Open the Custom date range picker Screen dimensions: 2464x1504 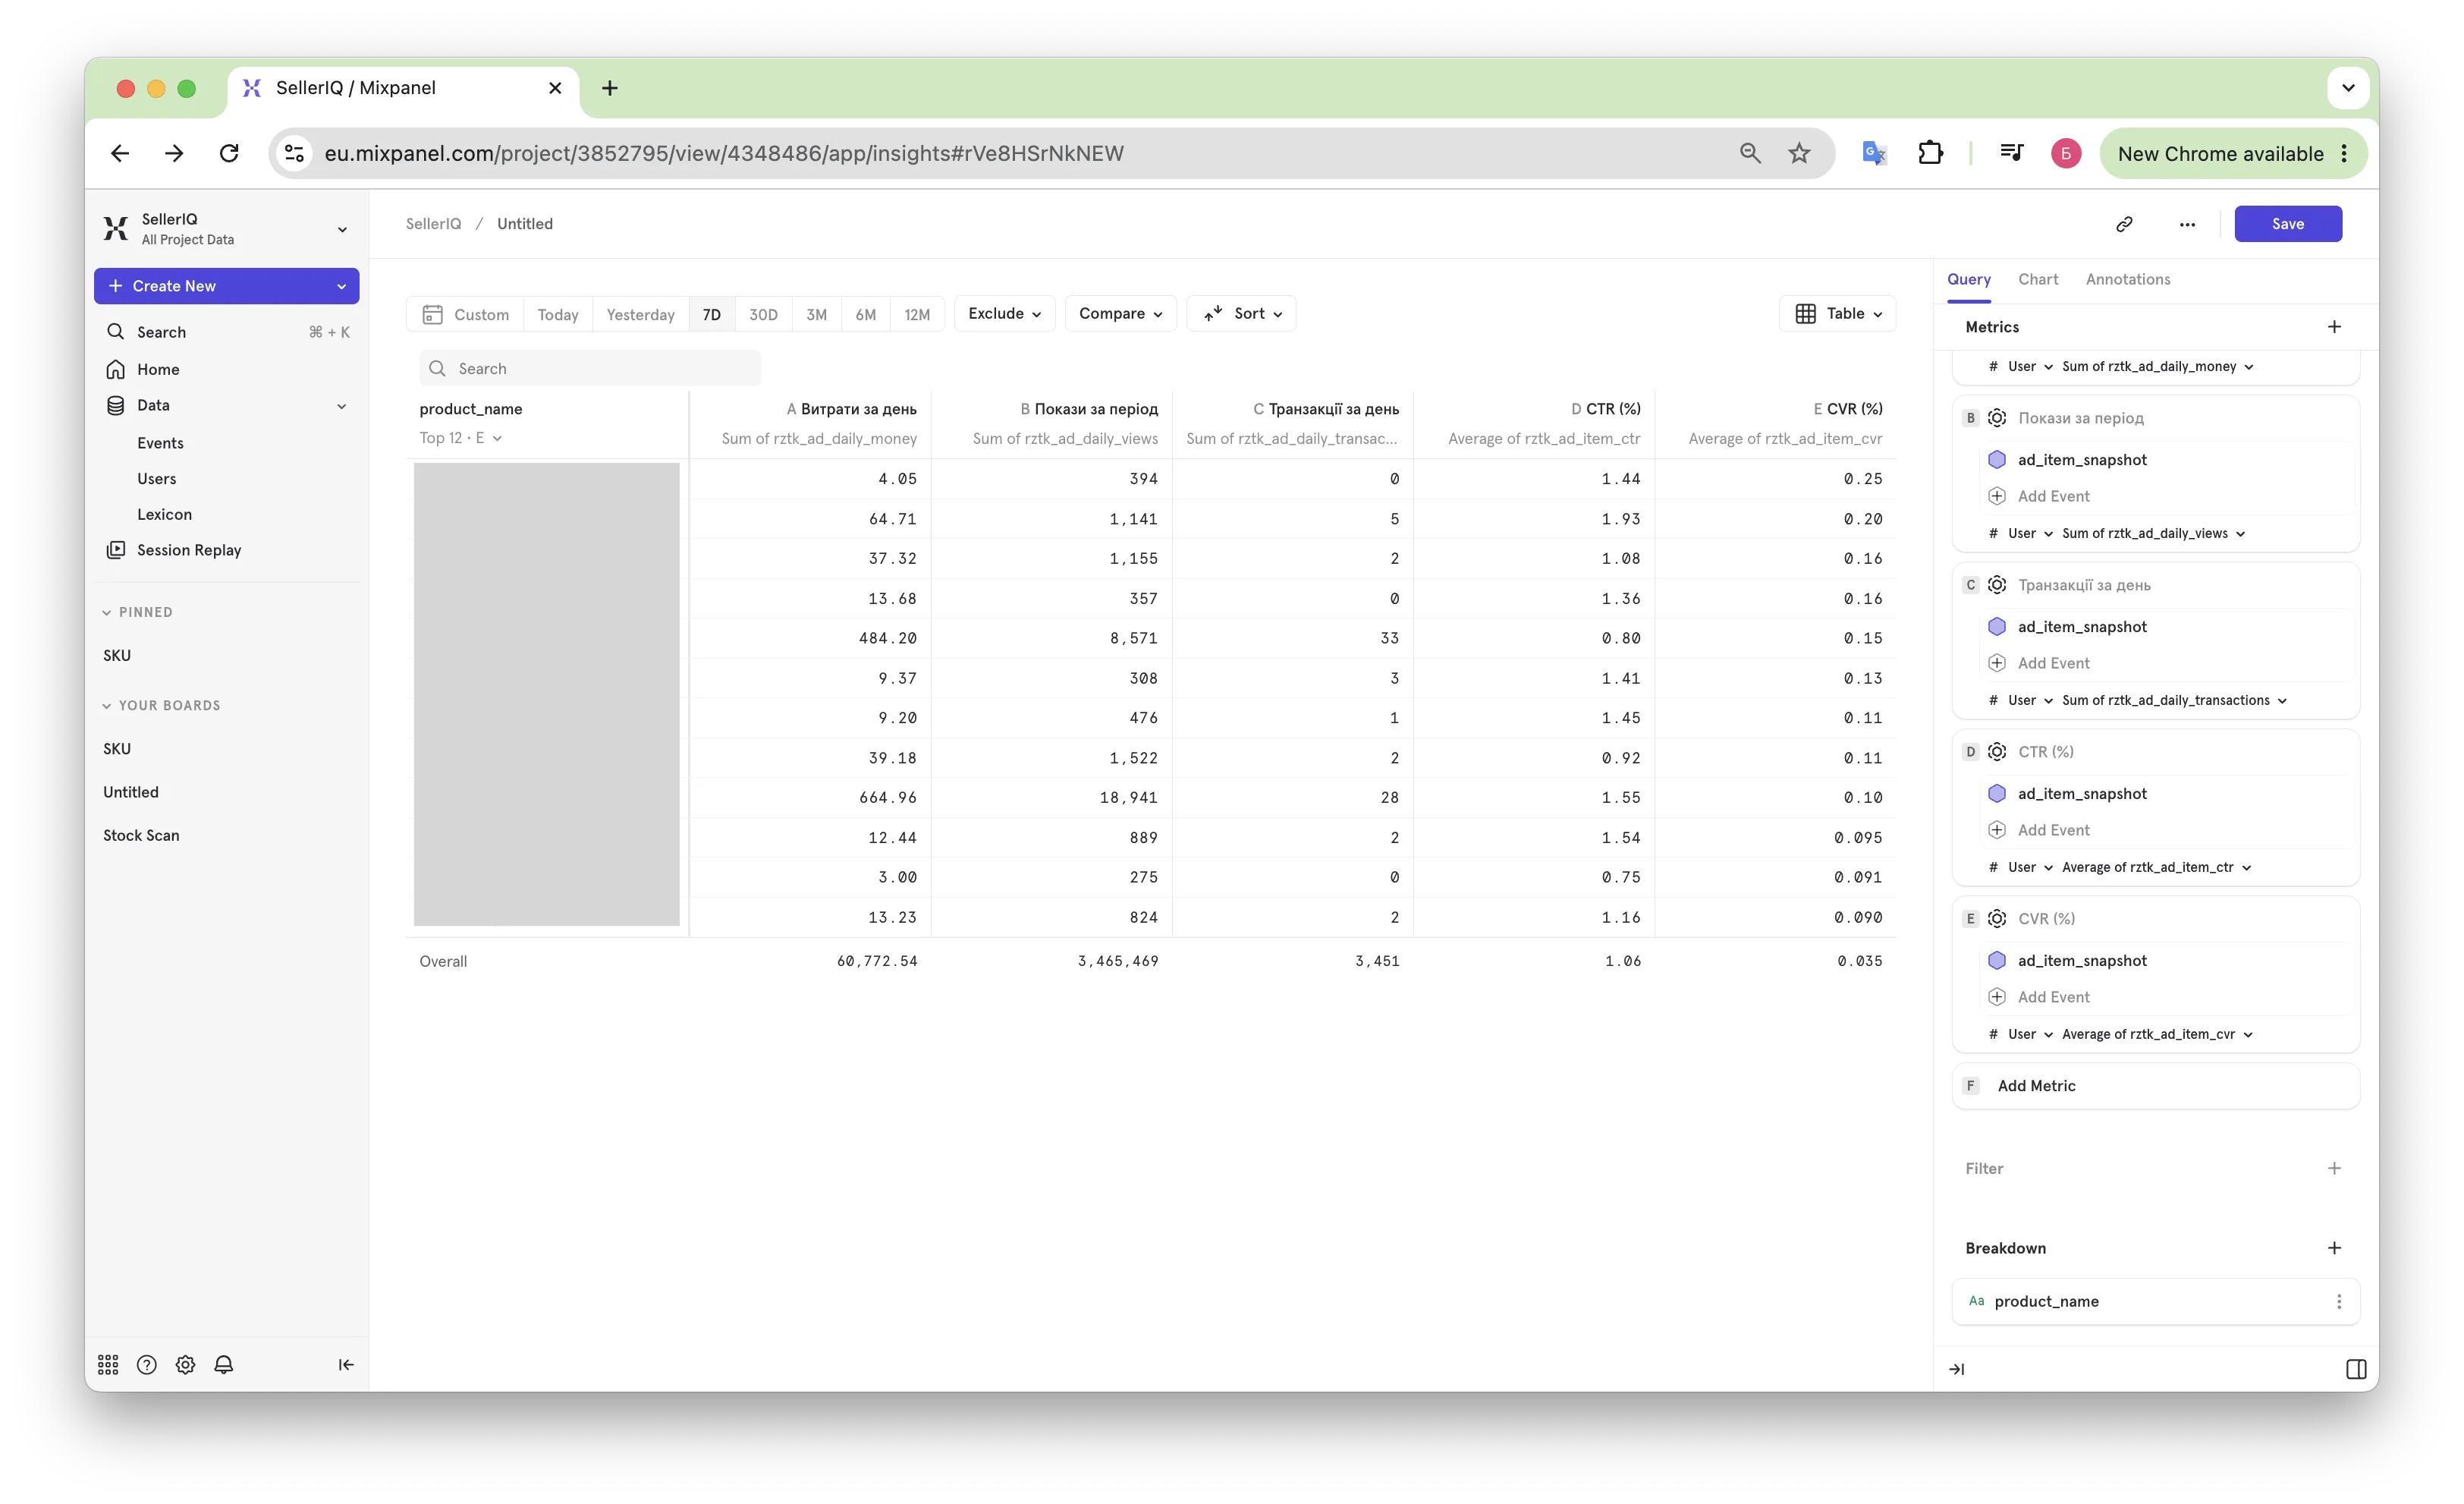[466, 314]
